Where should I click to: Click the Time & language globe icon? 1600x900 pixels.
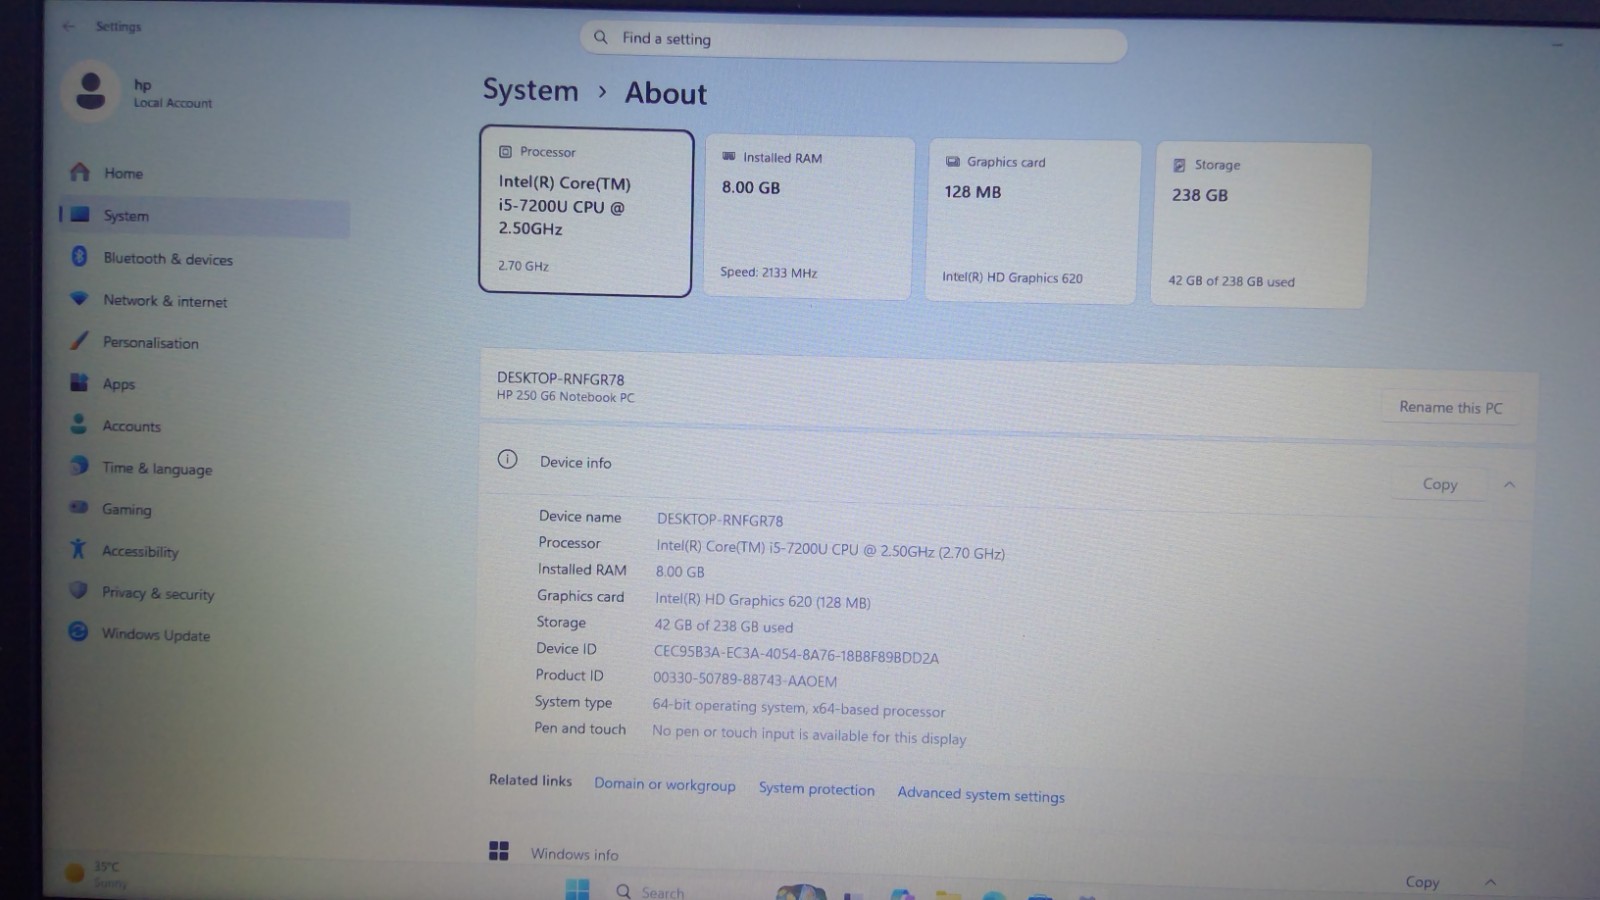(x=78, y=466)
